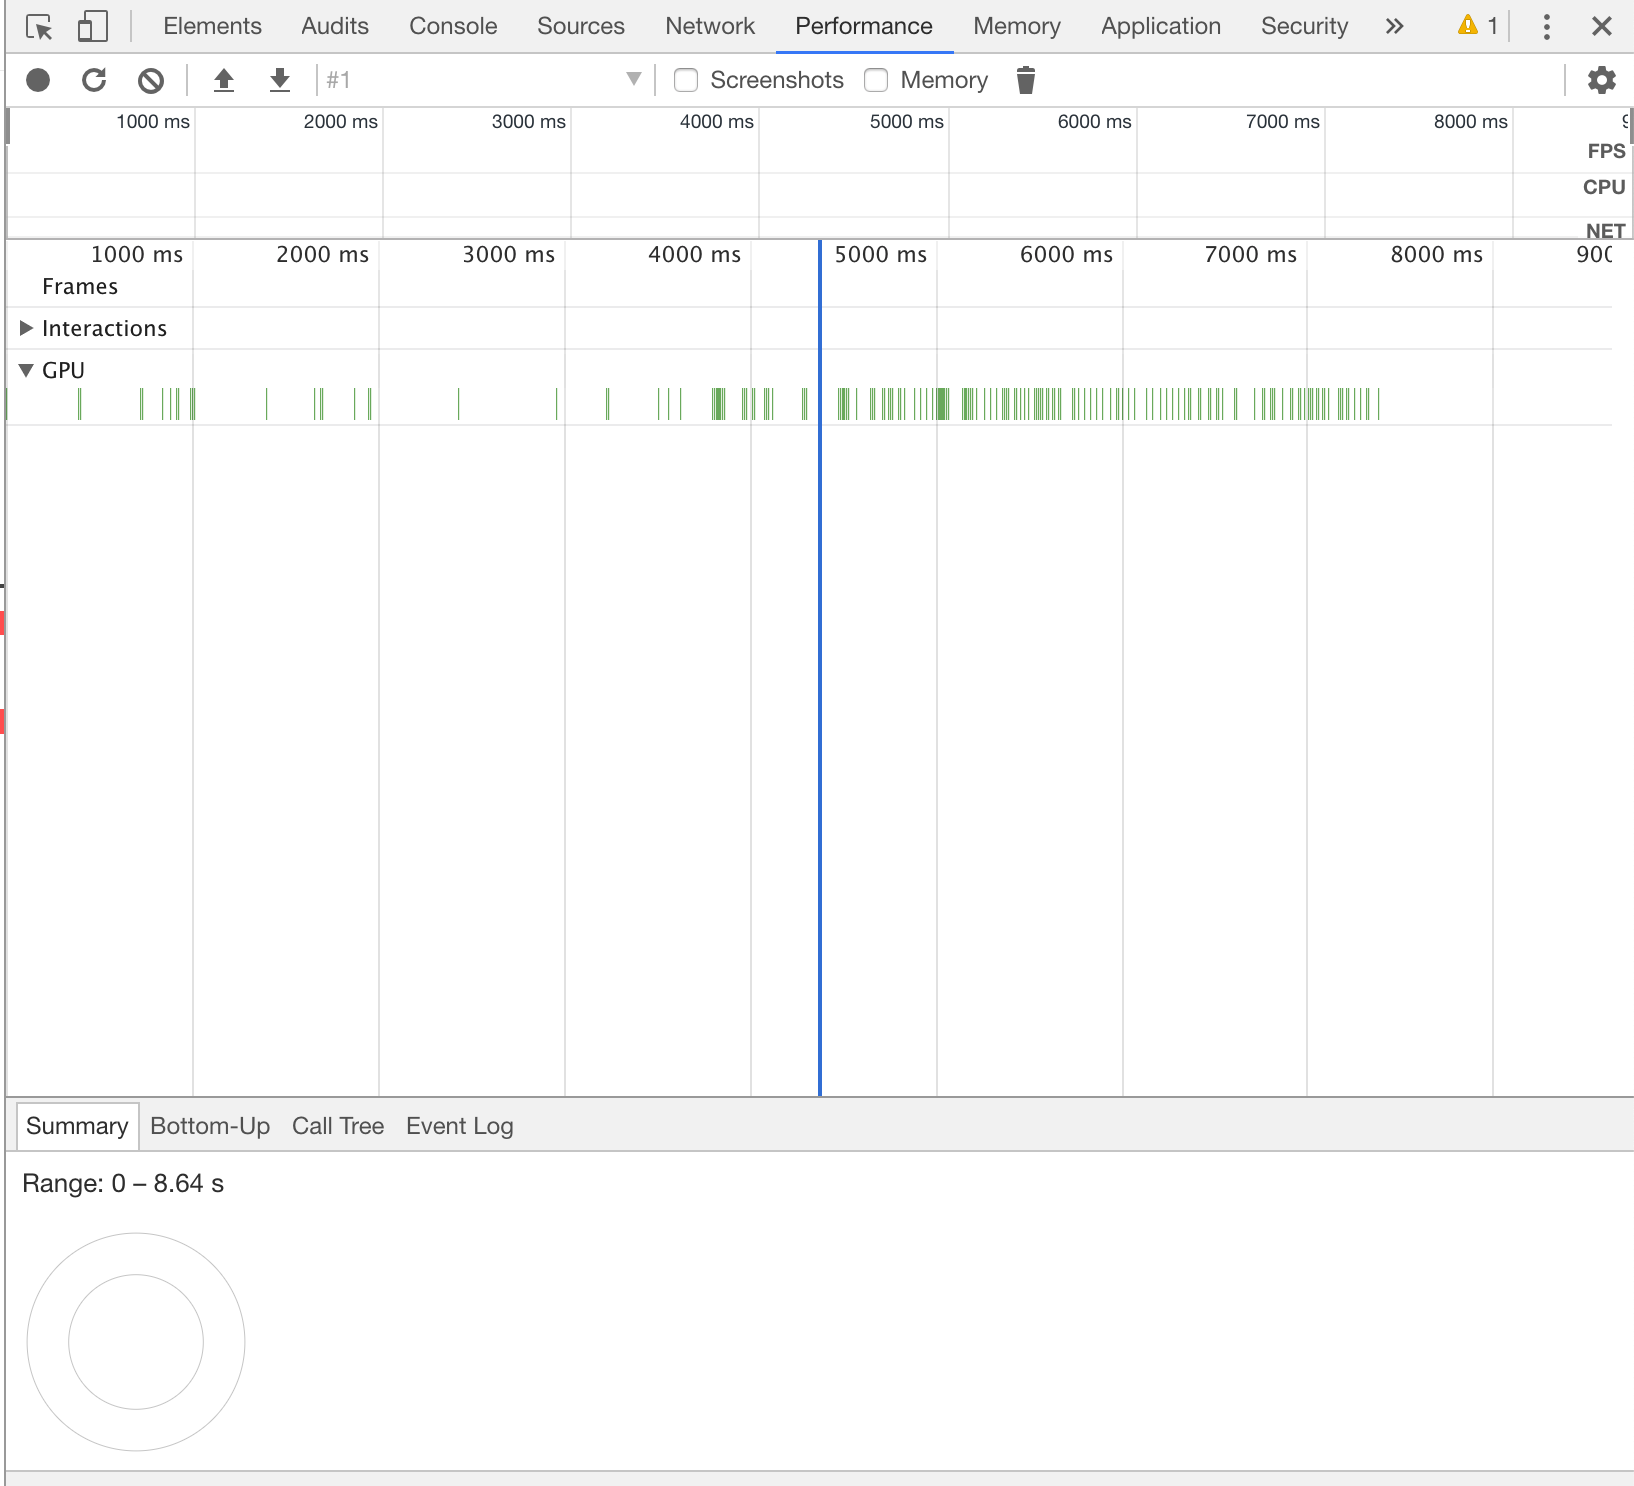Click the 5000 ms flame chart ruler label
The height and width of the screenshot is (1486, 1634).
pos(881,255)
